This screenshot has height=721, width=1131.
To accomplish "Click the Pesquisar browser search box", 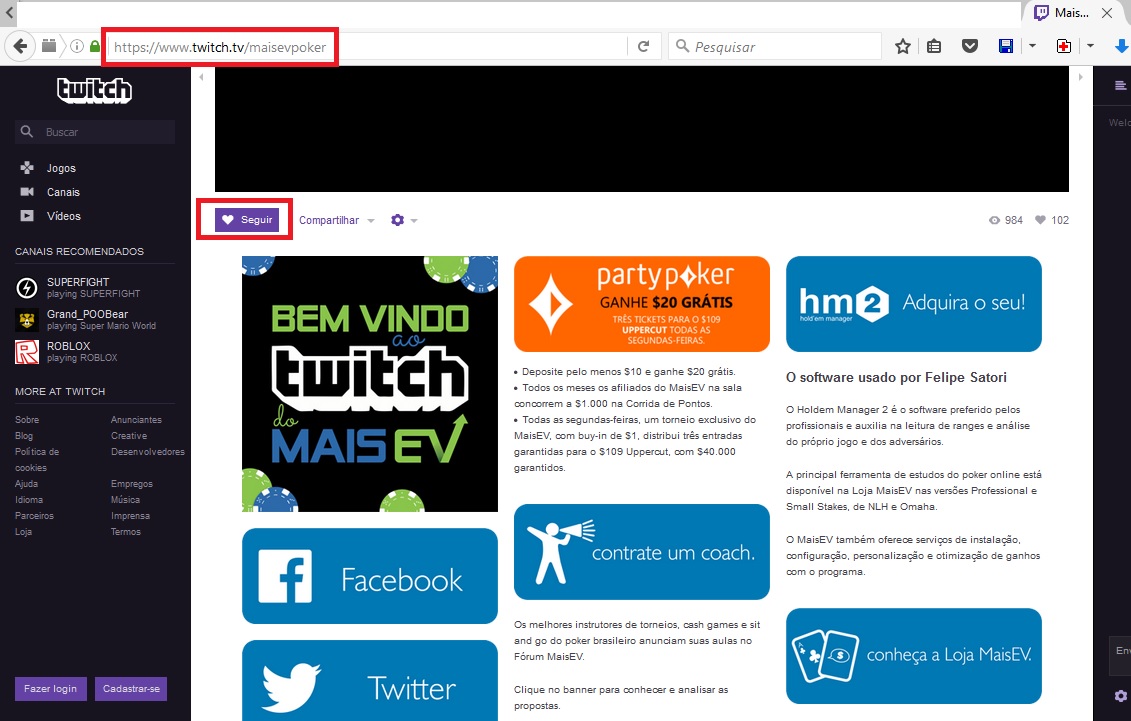I will click(775, 47).
